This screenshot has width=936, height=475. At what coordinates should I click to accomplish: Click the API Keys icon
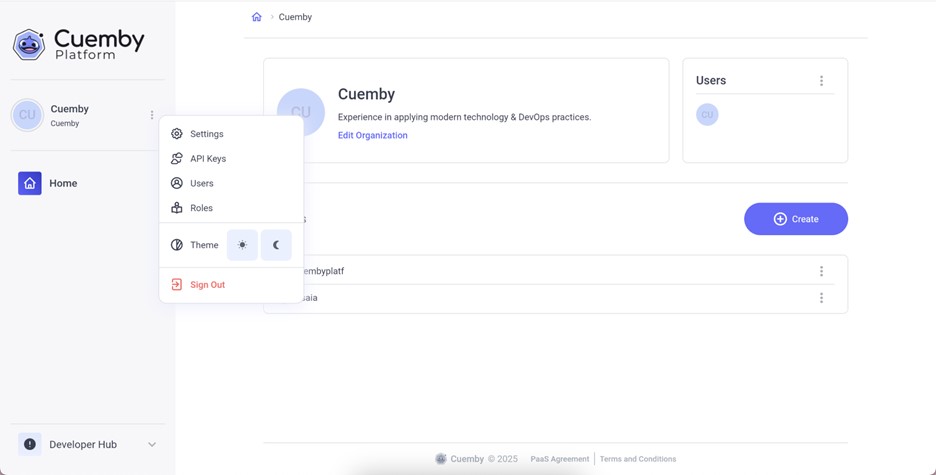tap(177, 159)
